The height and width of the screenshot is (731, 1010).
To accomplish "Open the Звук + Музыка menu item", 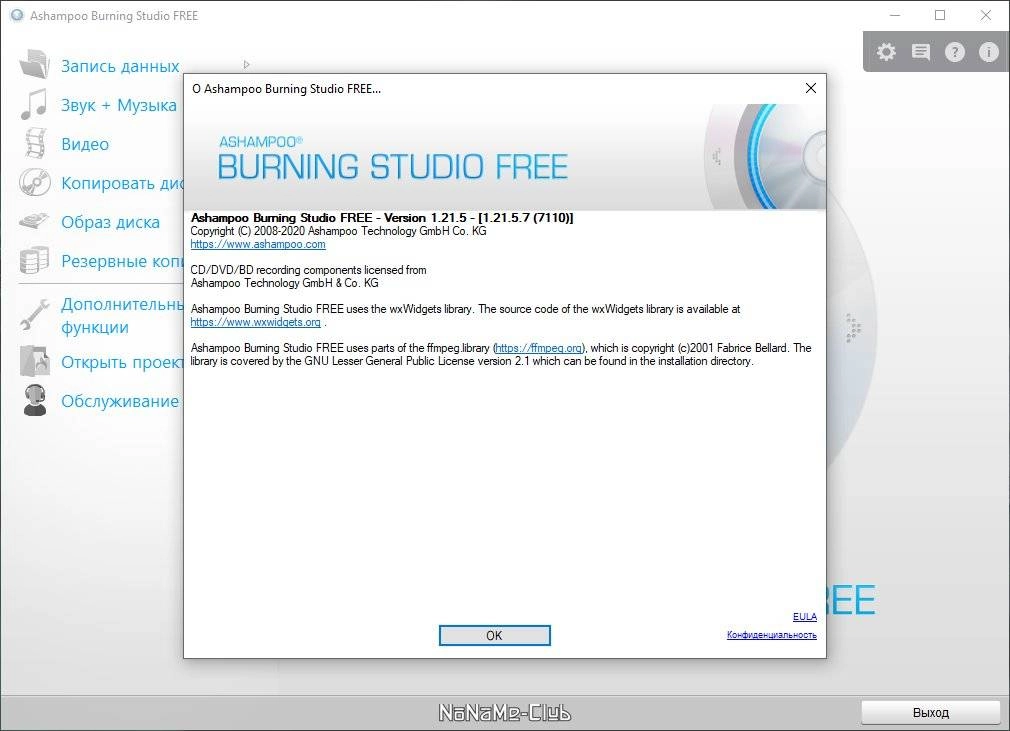I will [x=119, y=105].
